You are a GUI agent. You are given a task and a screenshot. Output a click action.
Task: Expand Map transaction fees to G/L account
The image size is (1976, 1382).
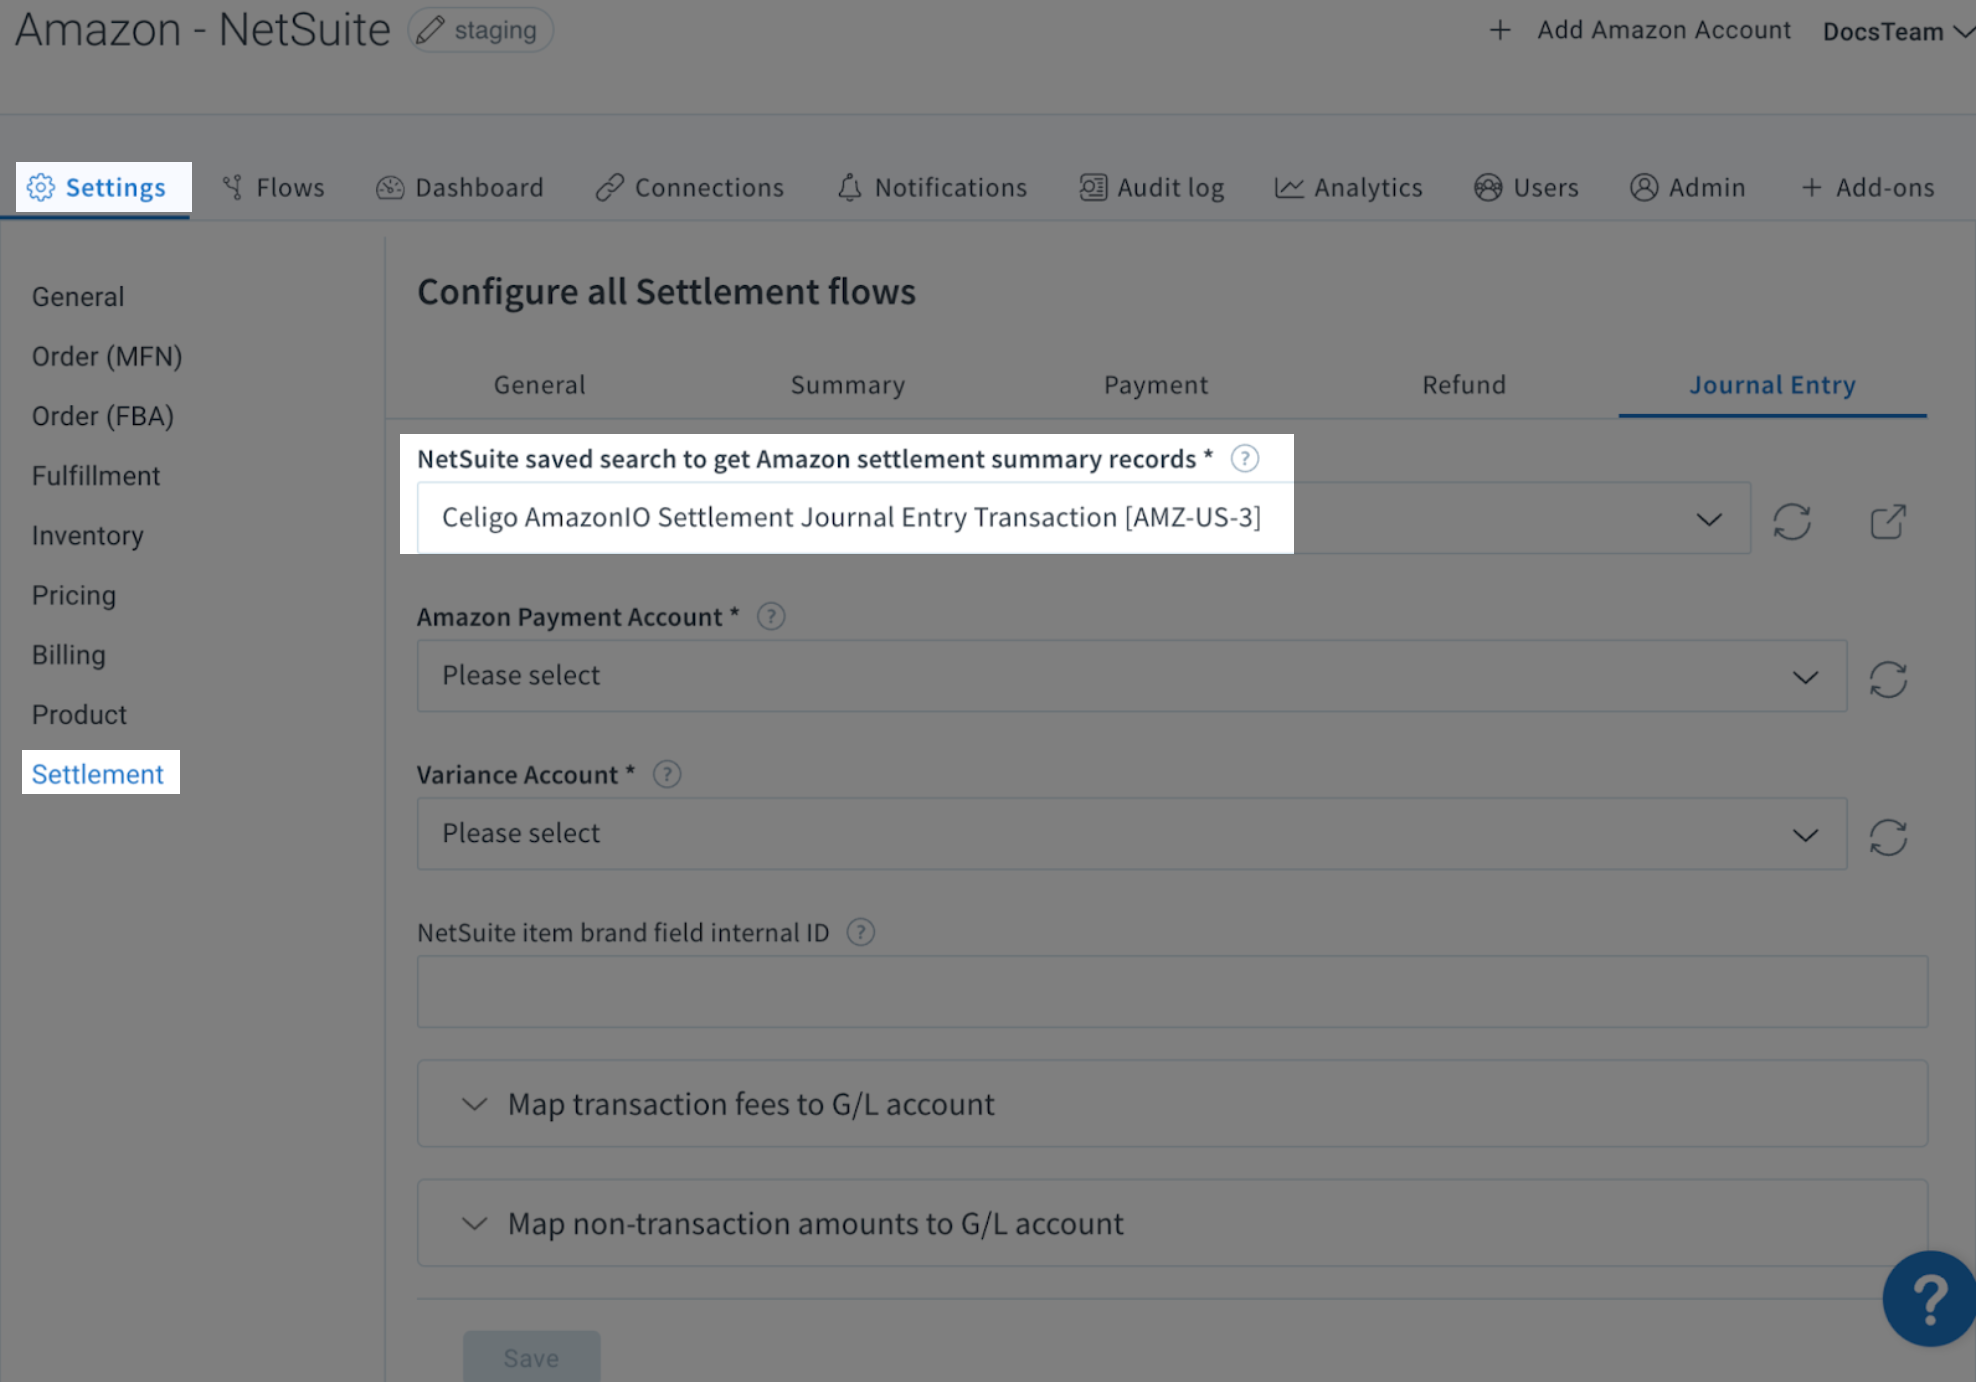click(x=1172, y=1104)
